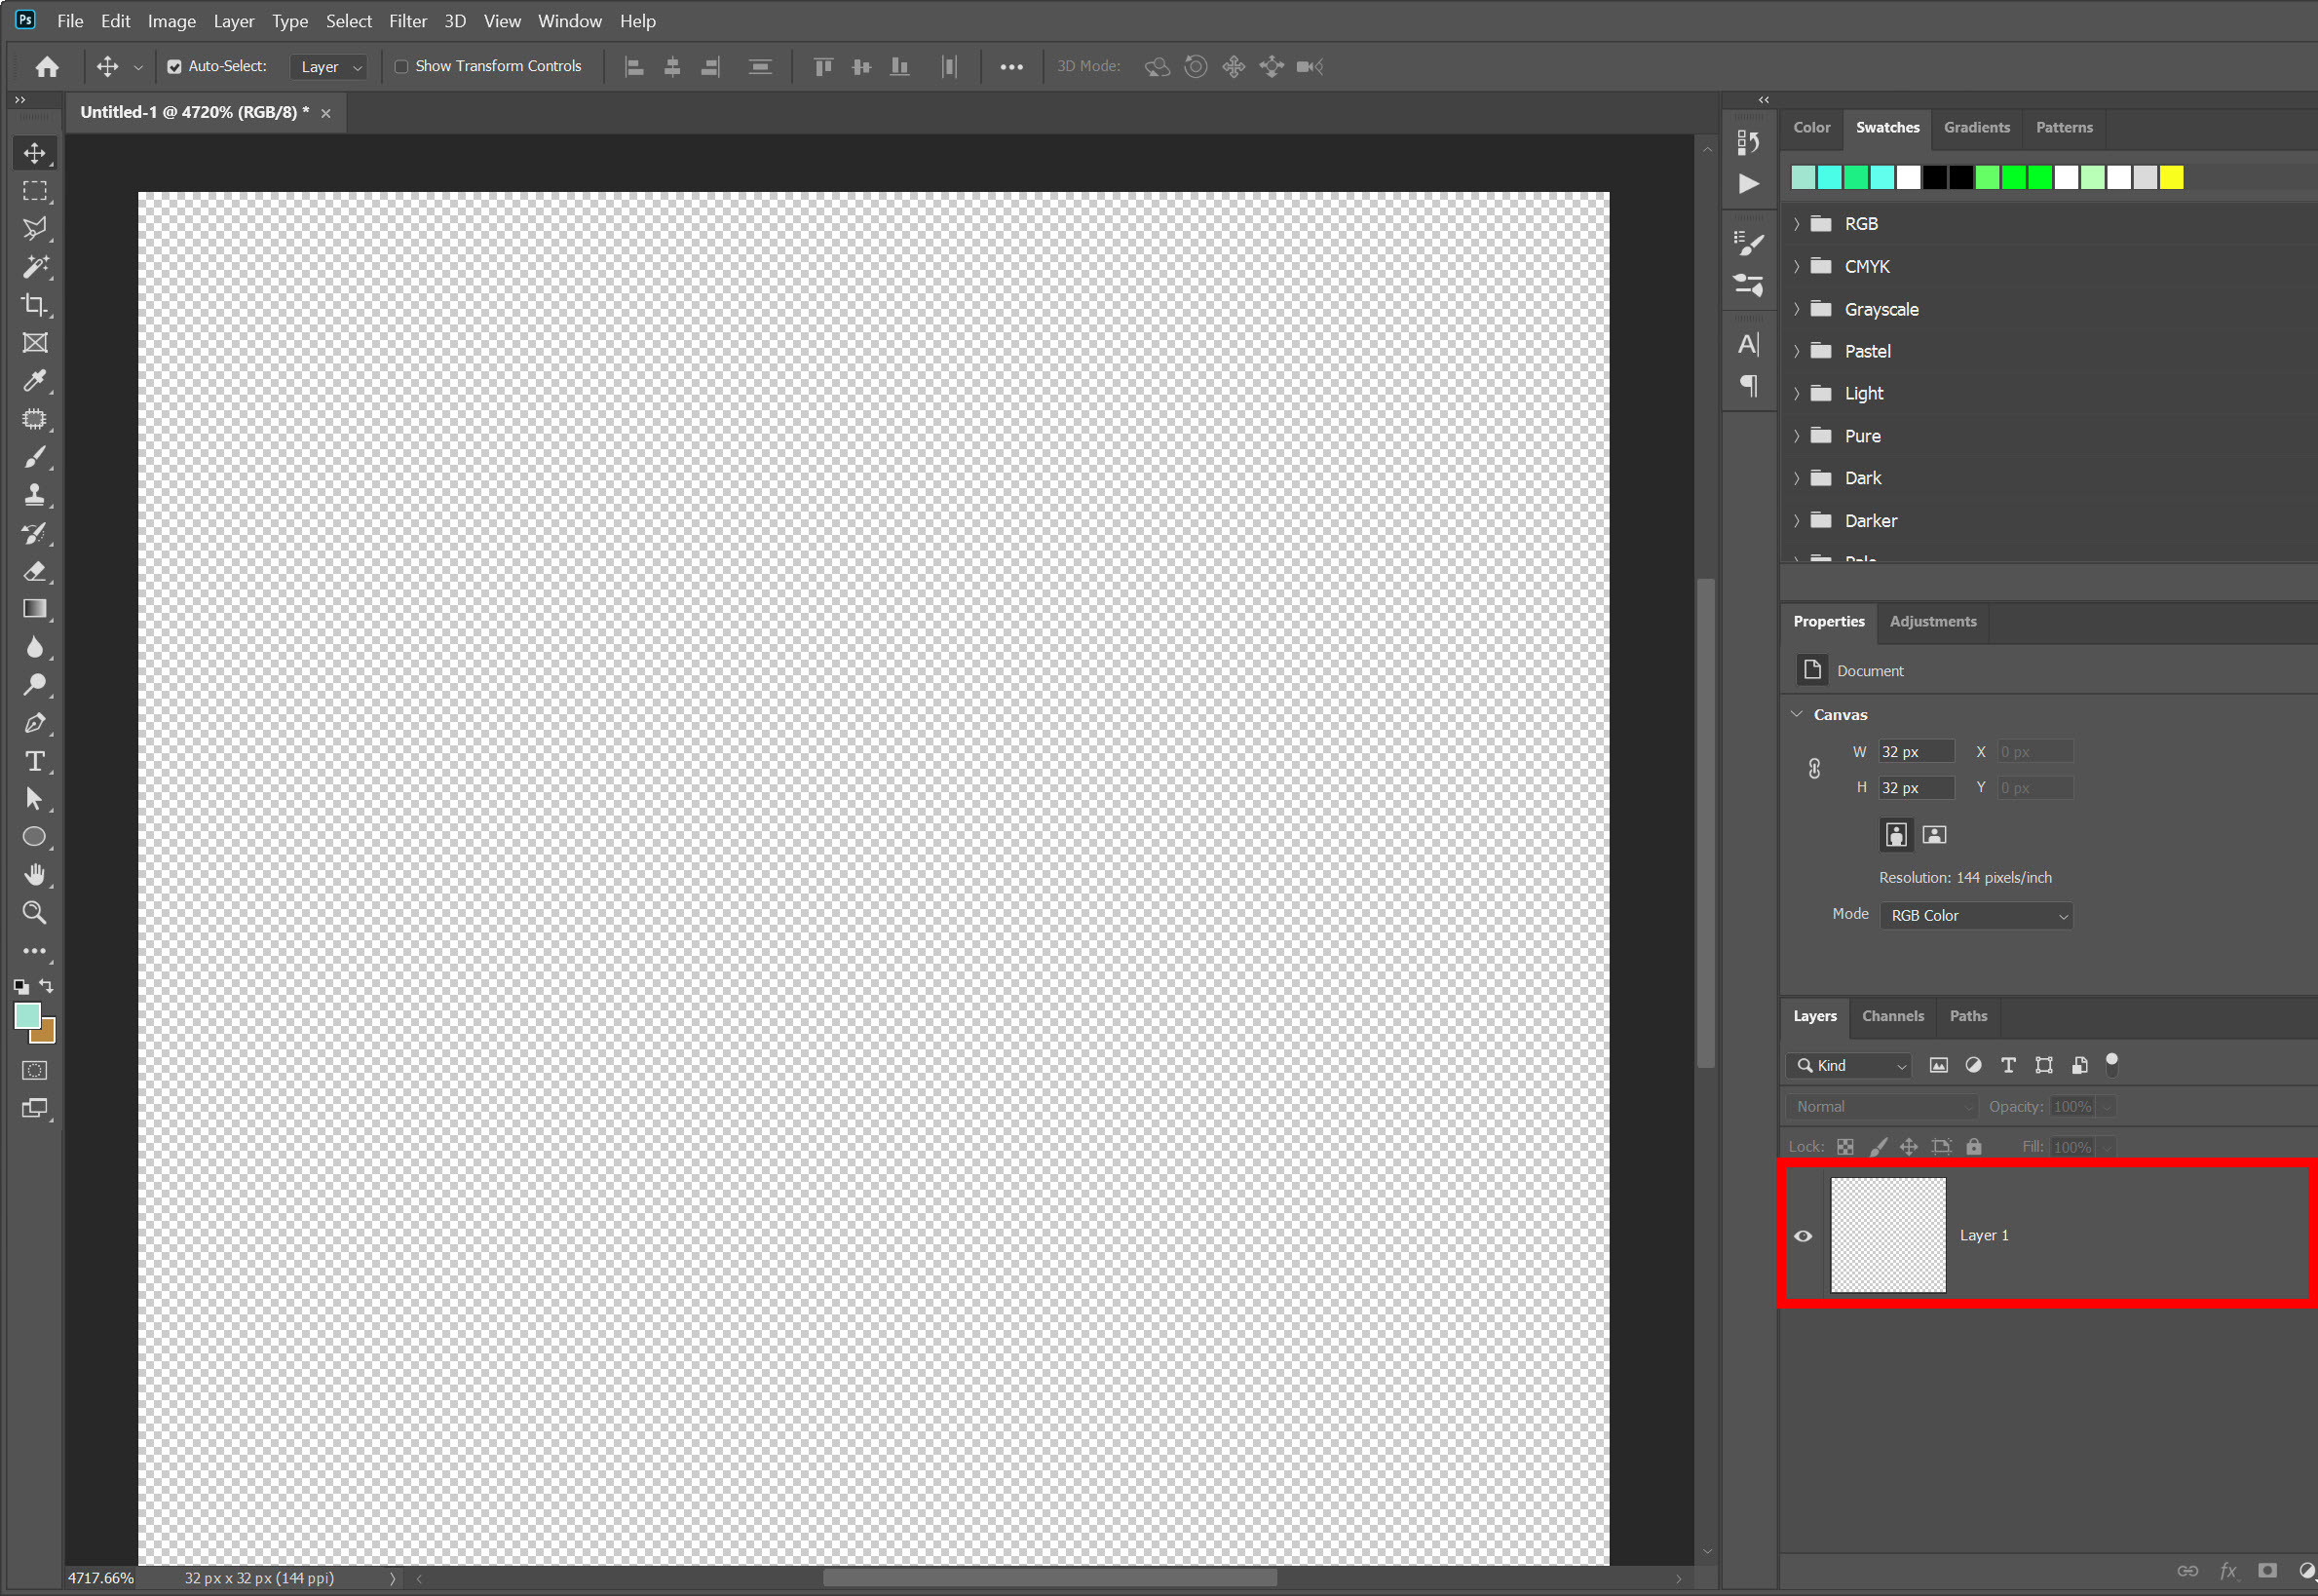The height and width of the screenshot is (1596, 2318).
Task: Uncheck the Auto-Select checkbox
Action: point(175,67)
